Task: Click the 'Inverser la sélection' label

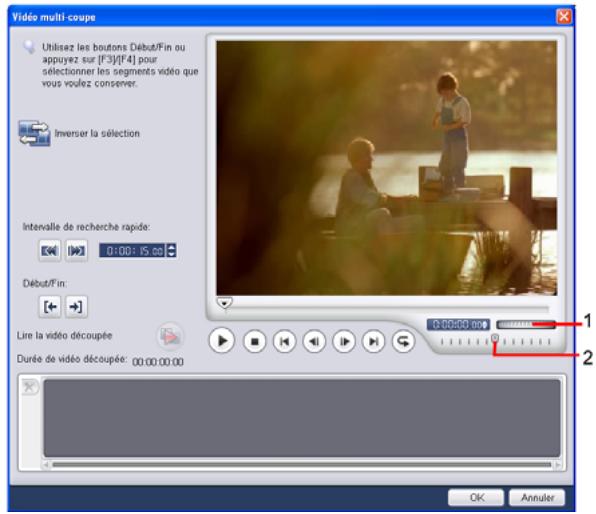Action: (97, 133)
